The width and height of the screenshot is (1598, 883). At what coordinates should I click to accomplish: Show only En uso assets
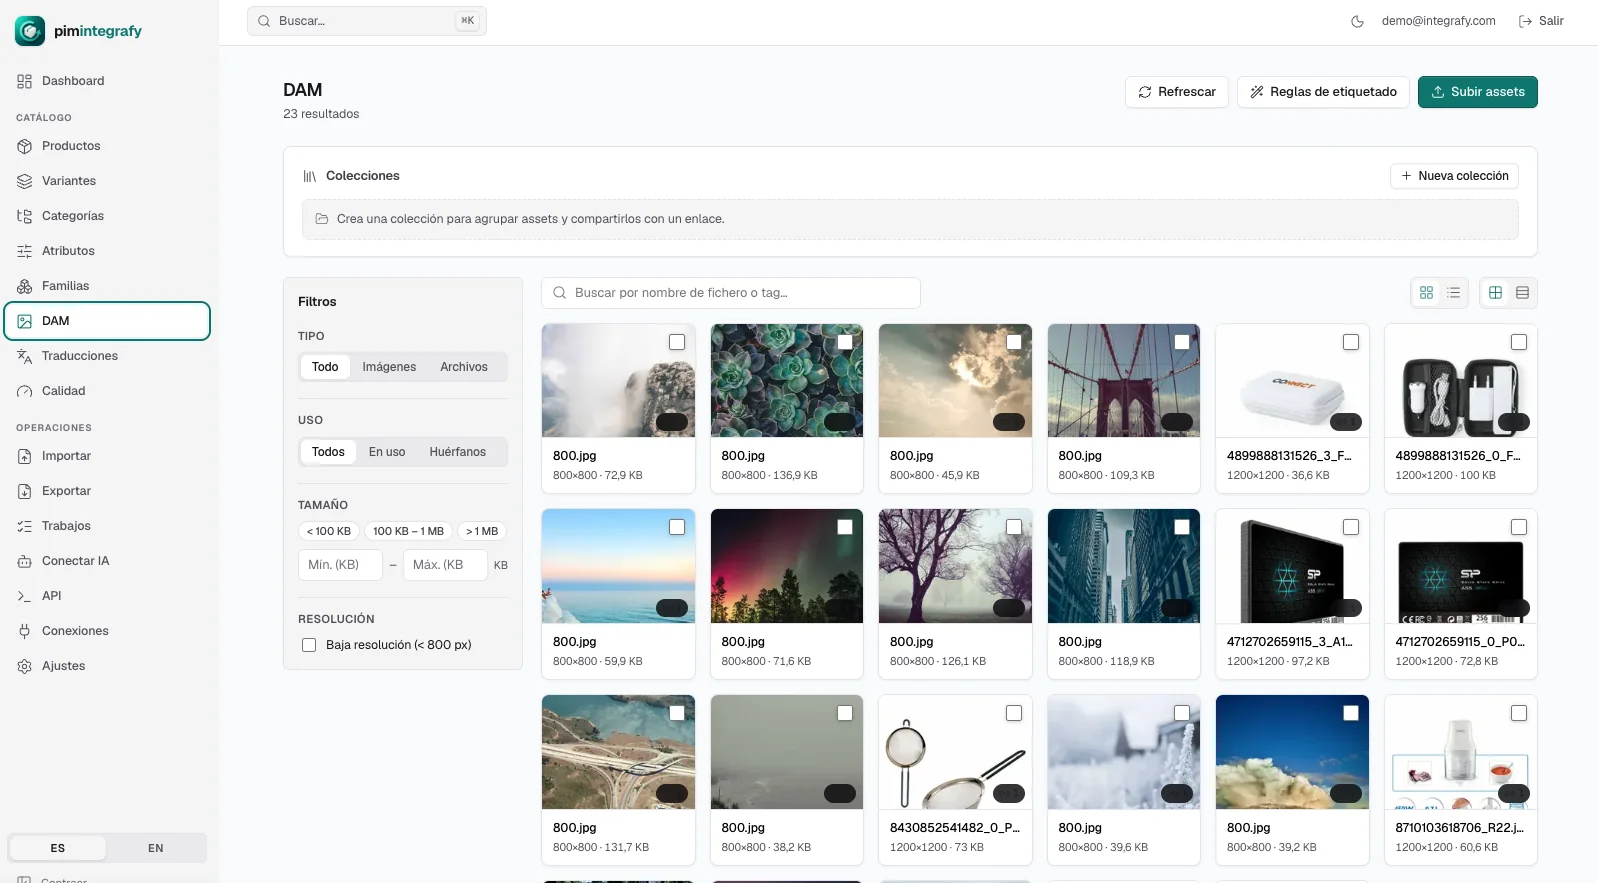(x=387, y=452)
